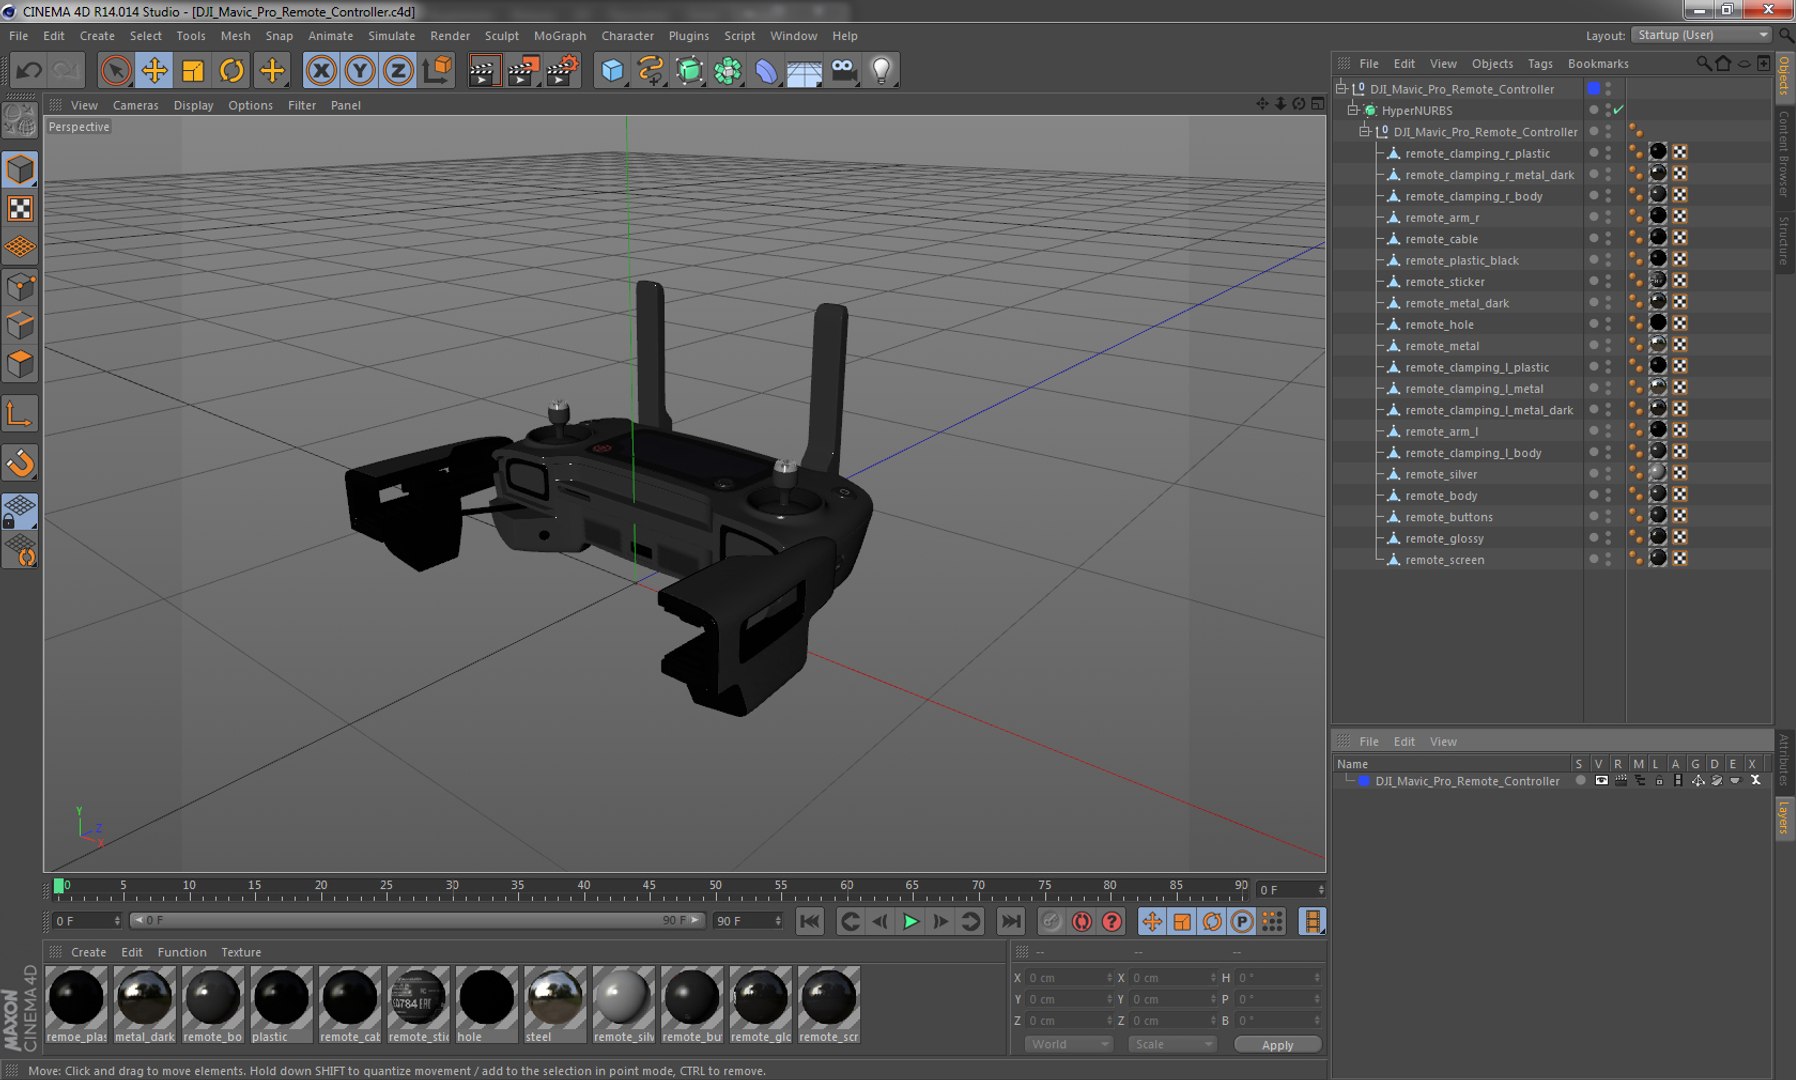Click the Make Editable icon in left toolbar
This screenshot has width=1796, height=1080.
(20, 121)
